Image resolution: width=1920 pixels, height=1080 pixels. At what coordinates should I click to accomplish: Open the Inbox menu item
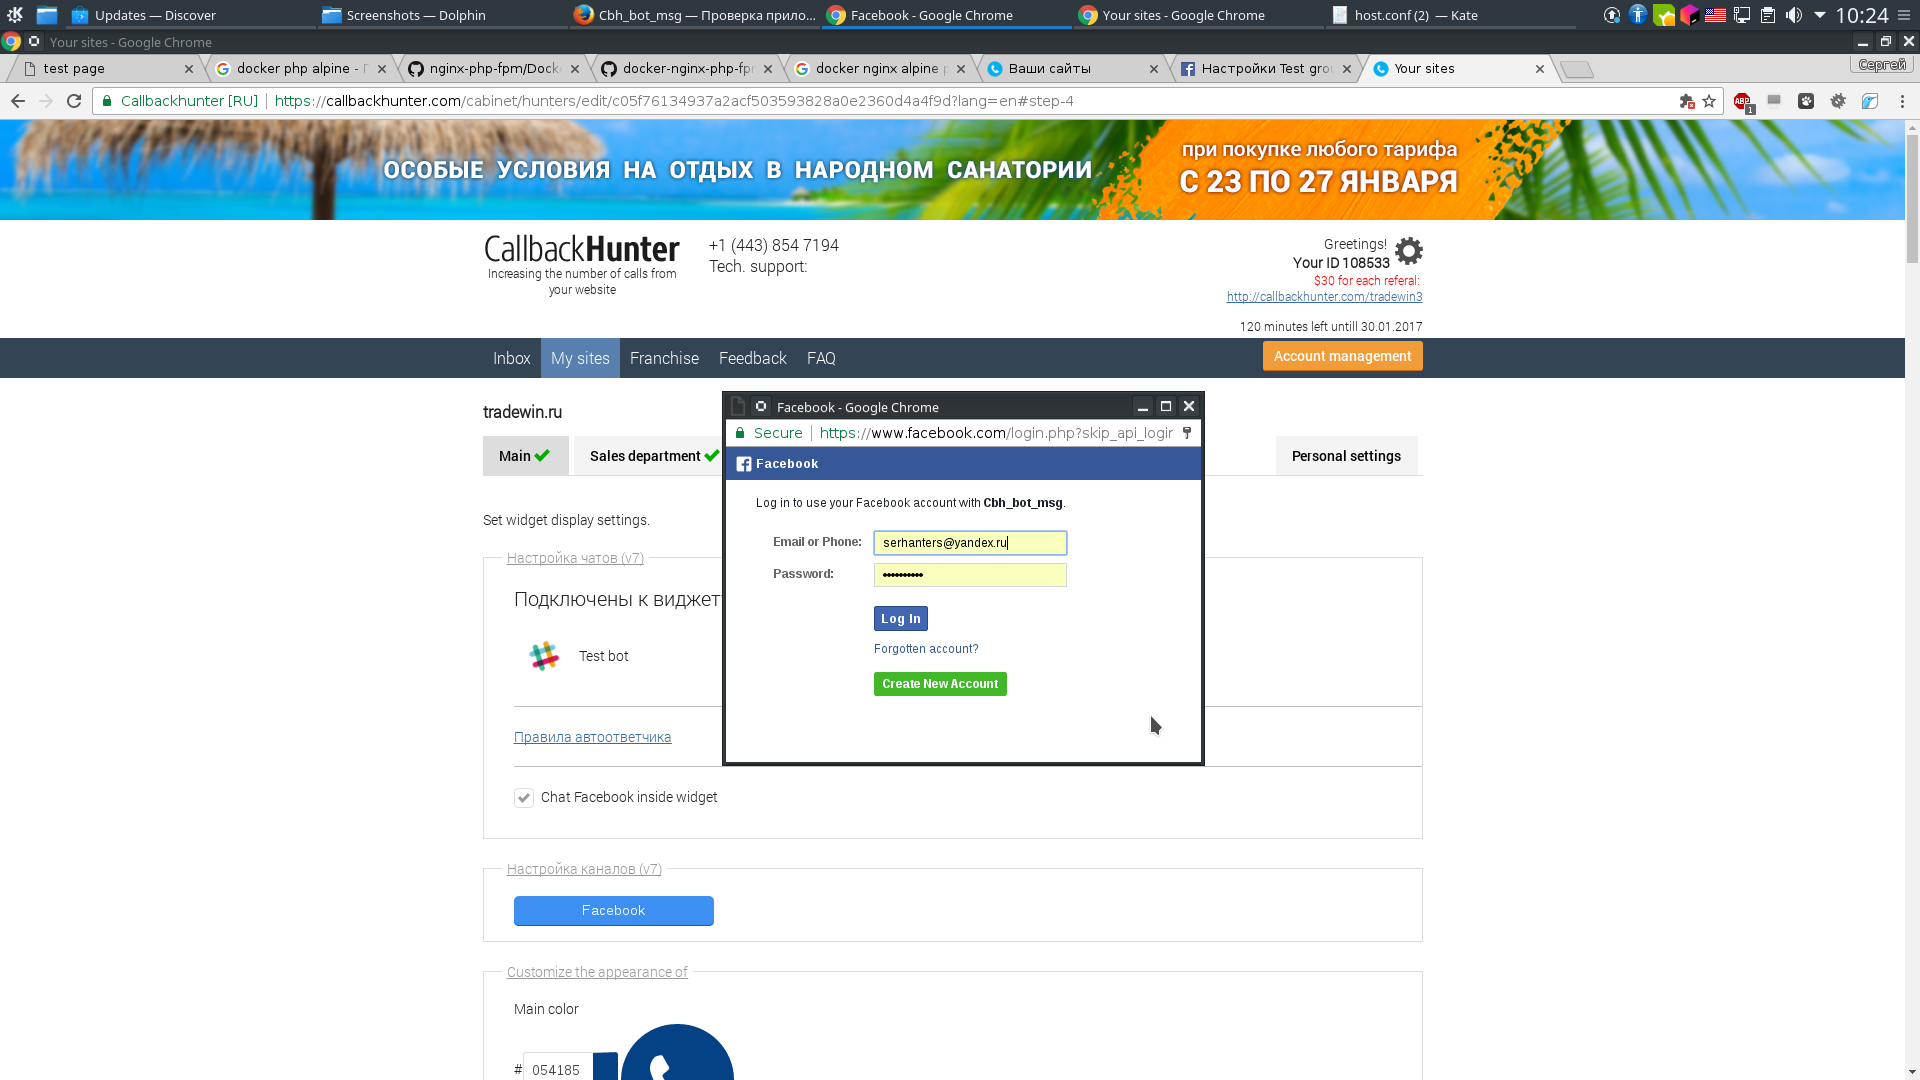point(511,358)
